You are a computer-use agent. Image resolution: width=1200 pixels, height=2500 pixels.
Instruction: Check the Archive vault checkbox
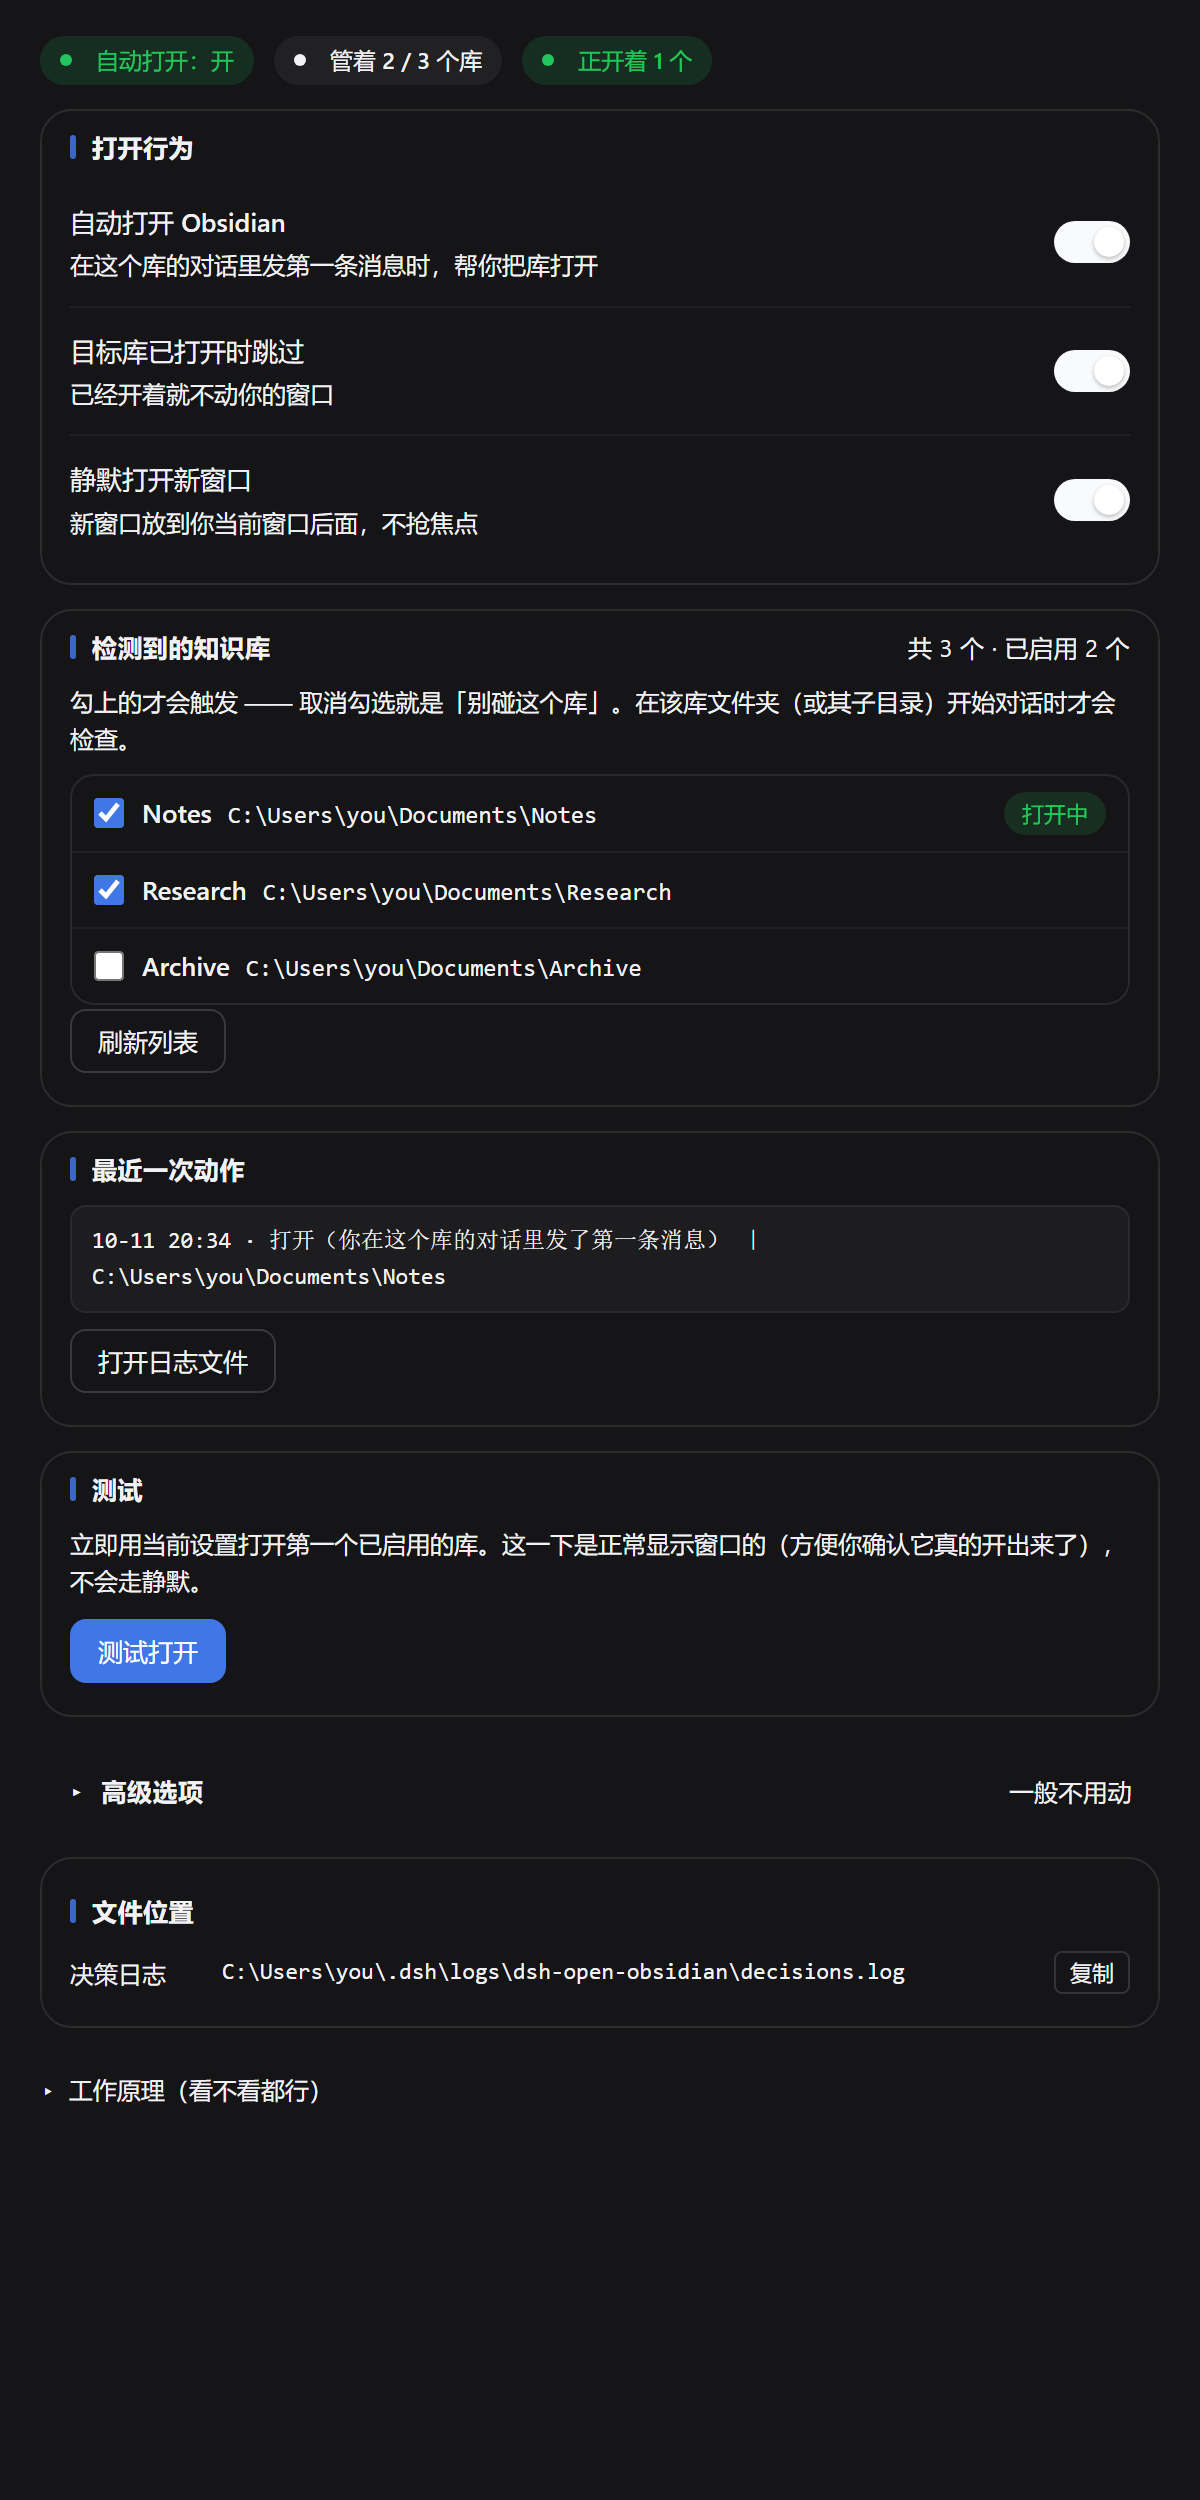pyautogui.click(x=109, y=966)
